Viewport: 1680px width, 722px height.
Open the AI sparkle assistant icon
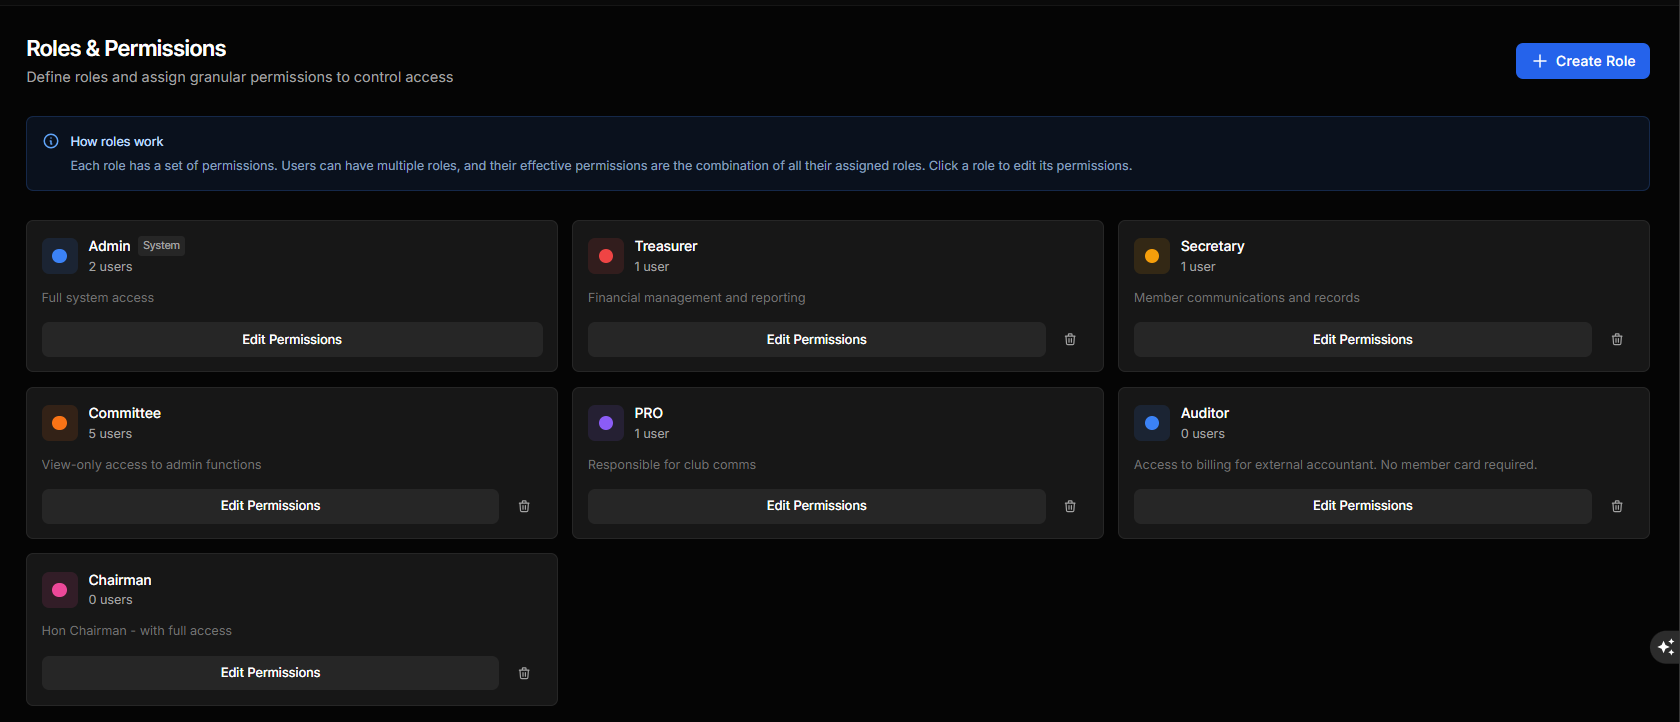coord(1665,647)
